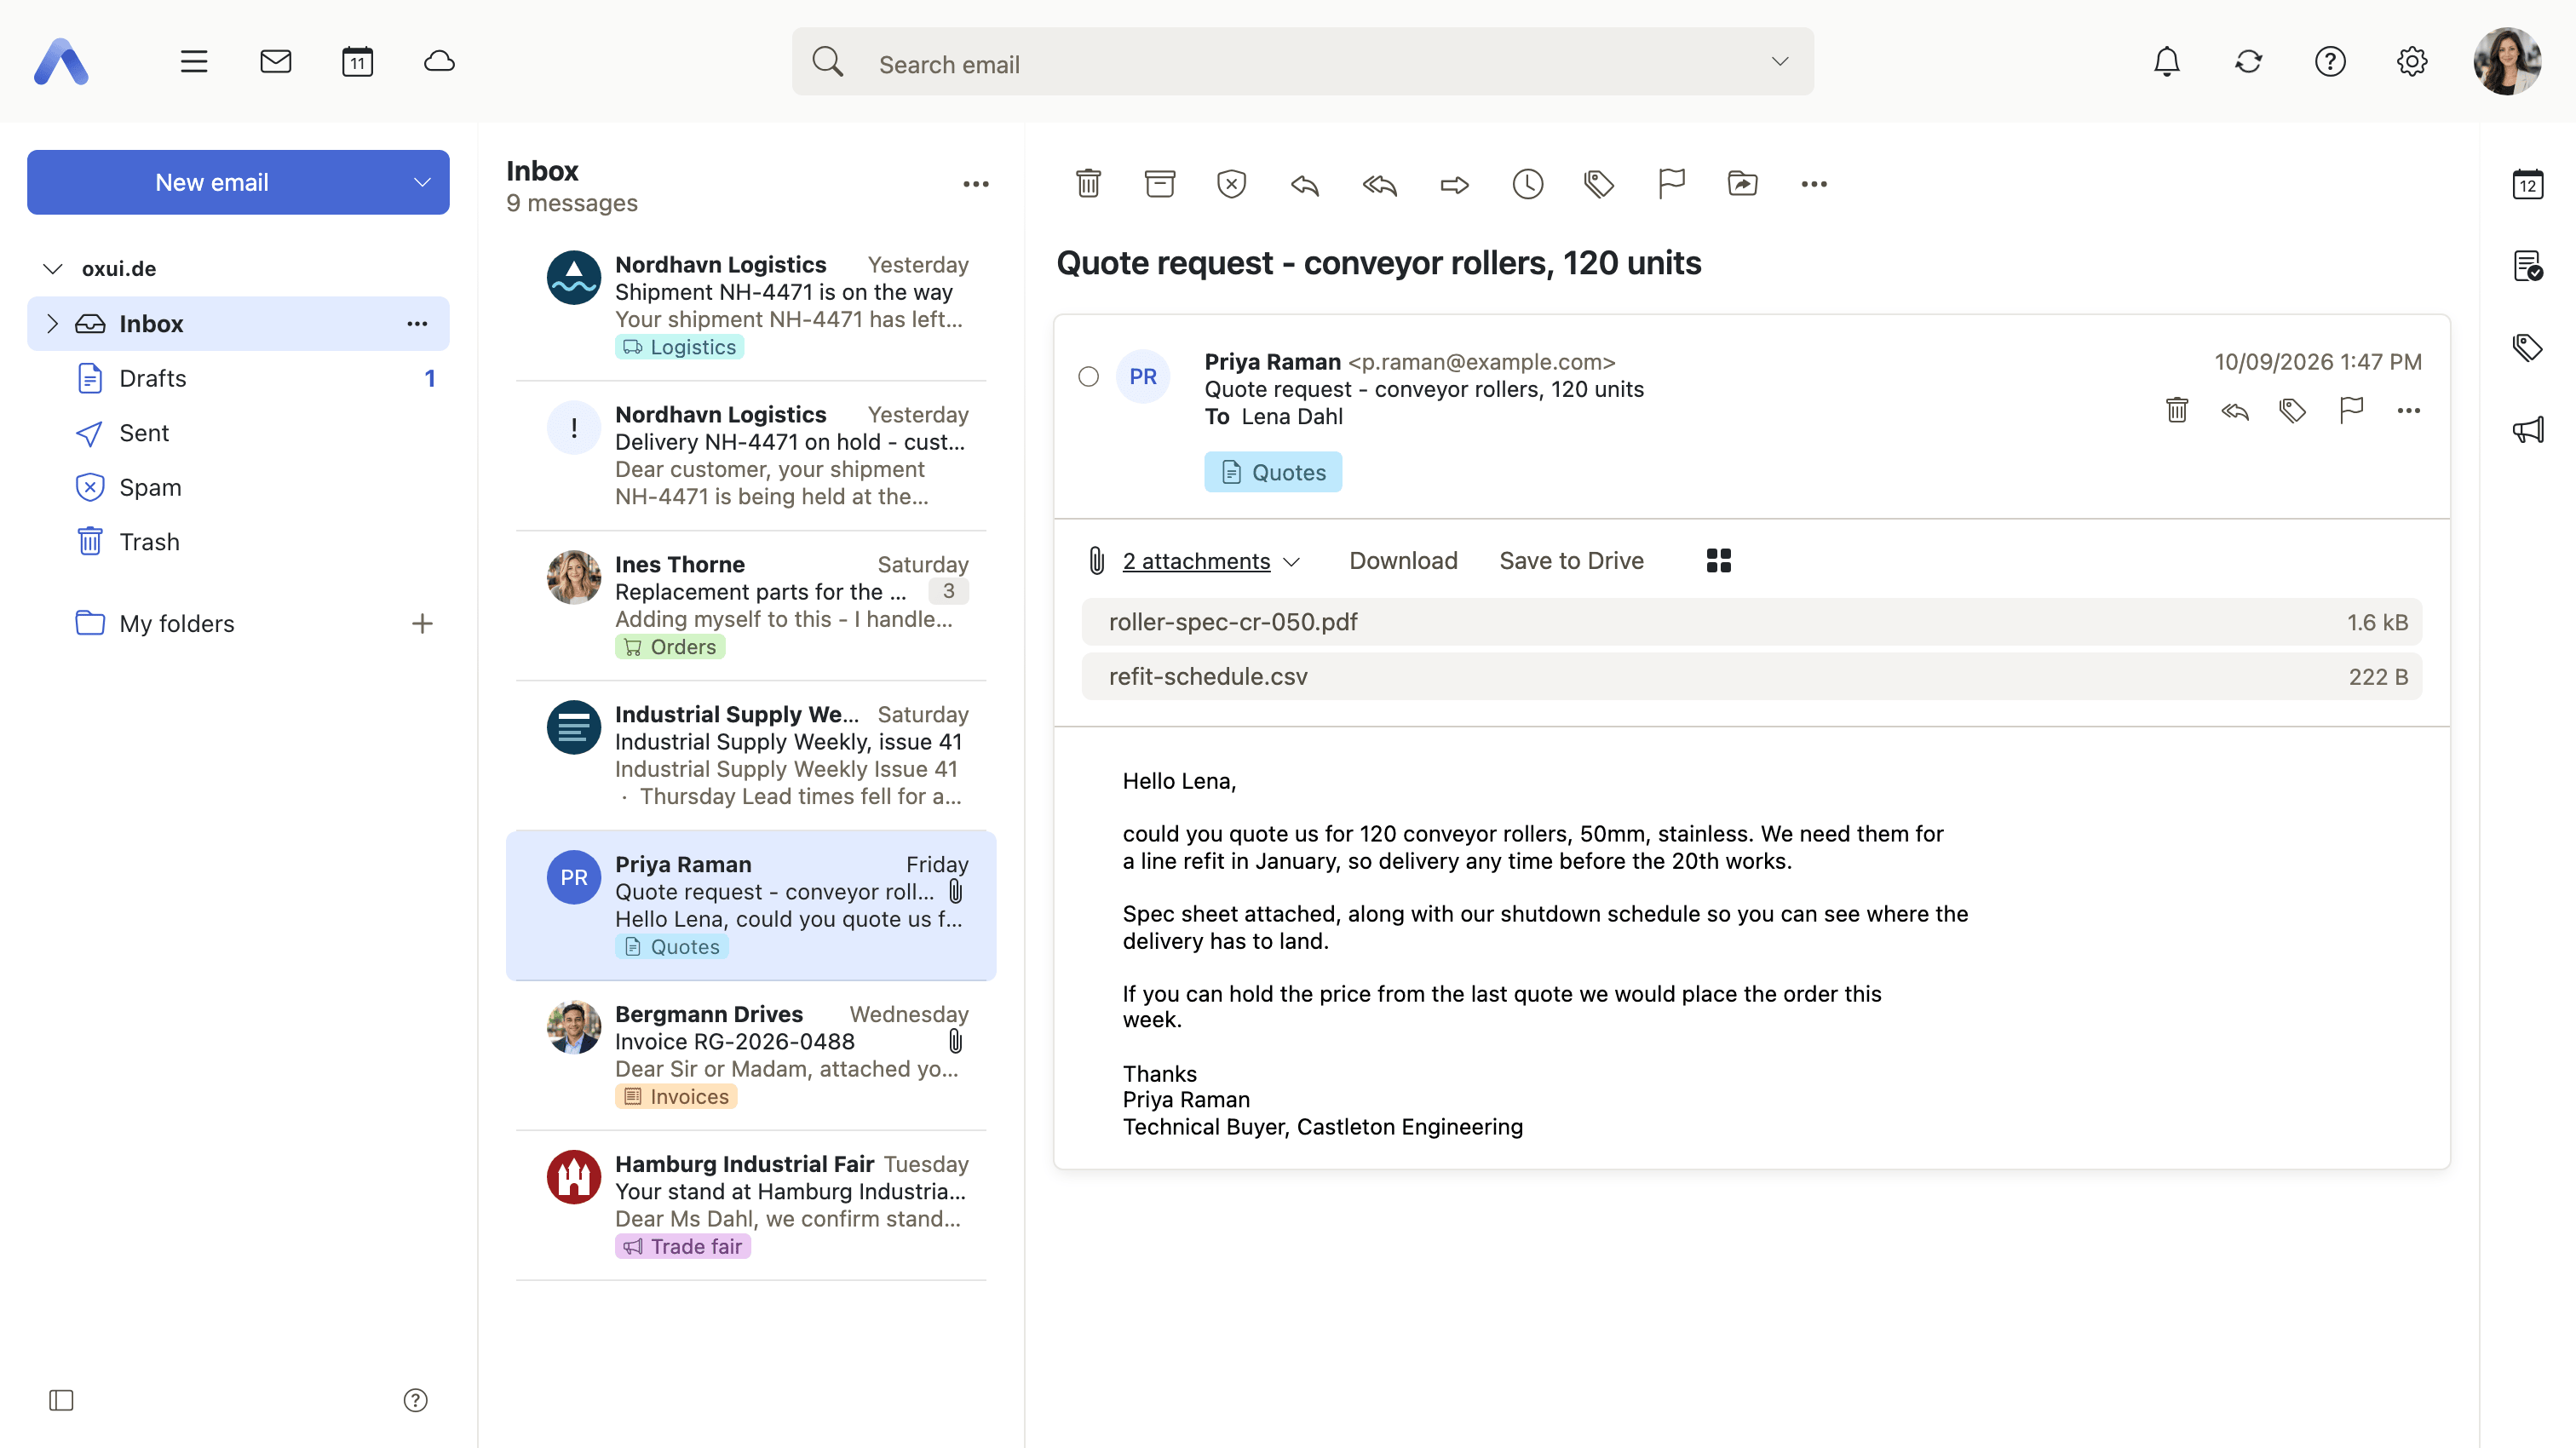Click into the Search email field
The height and width of the screenshot is (1448, 2576).
click(1303, 62)
